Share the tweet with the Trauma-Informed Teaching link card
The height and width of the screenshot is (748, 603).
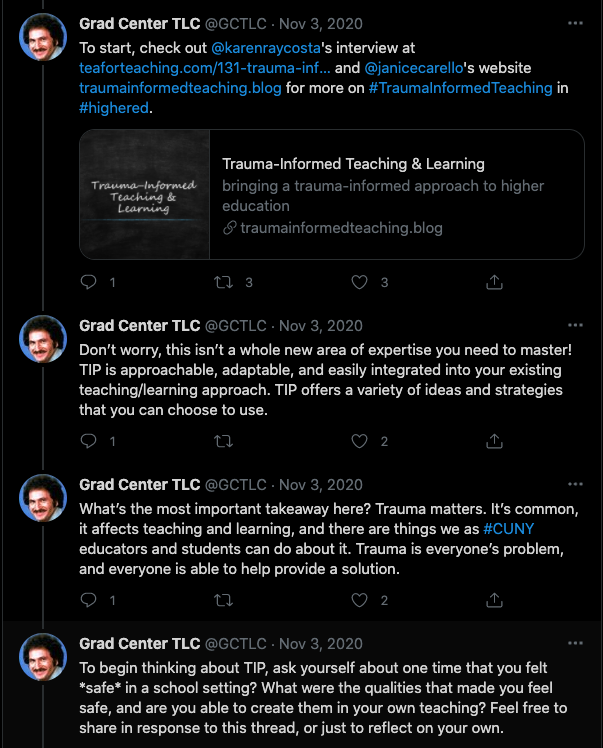(x=494, y=282)
